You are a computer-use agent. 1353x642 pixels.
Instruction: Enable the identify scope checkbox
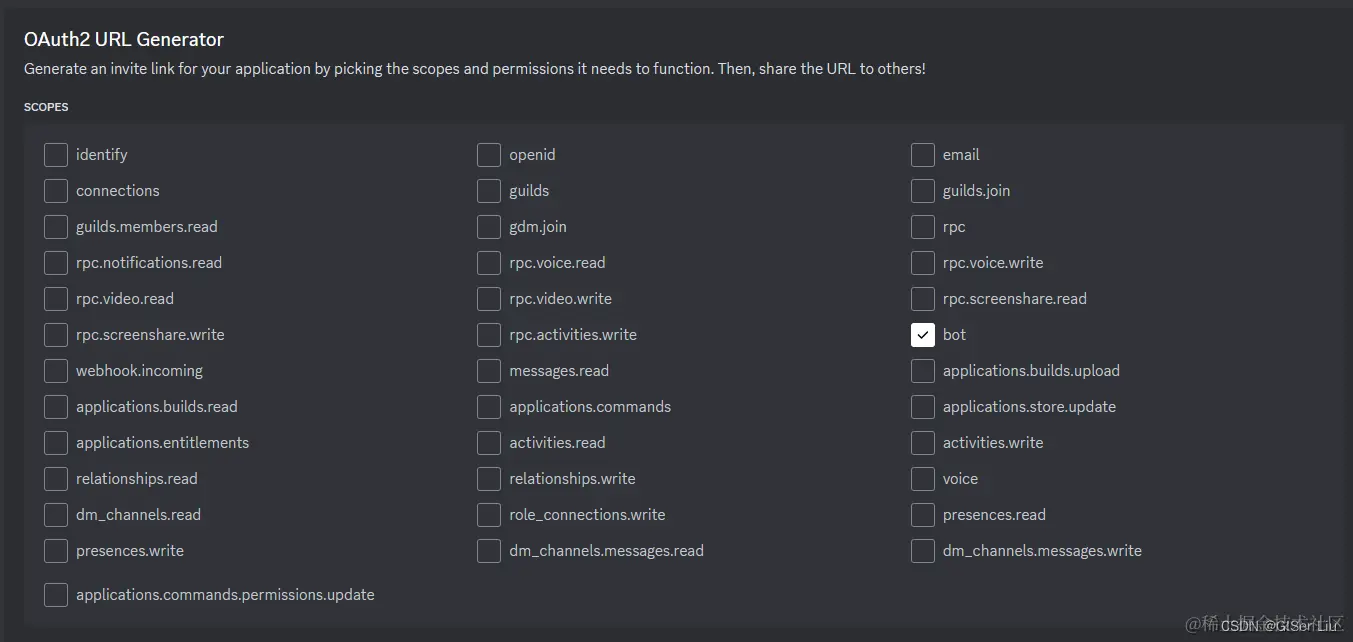click(x=56, y=155)
